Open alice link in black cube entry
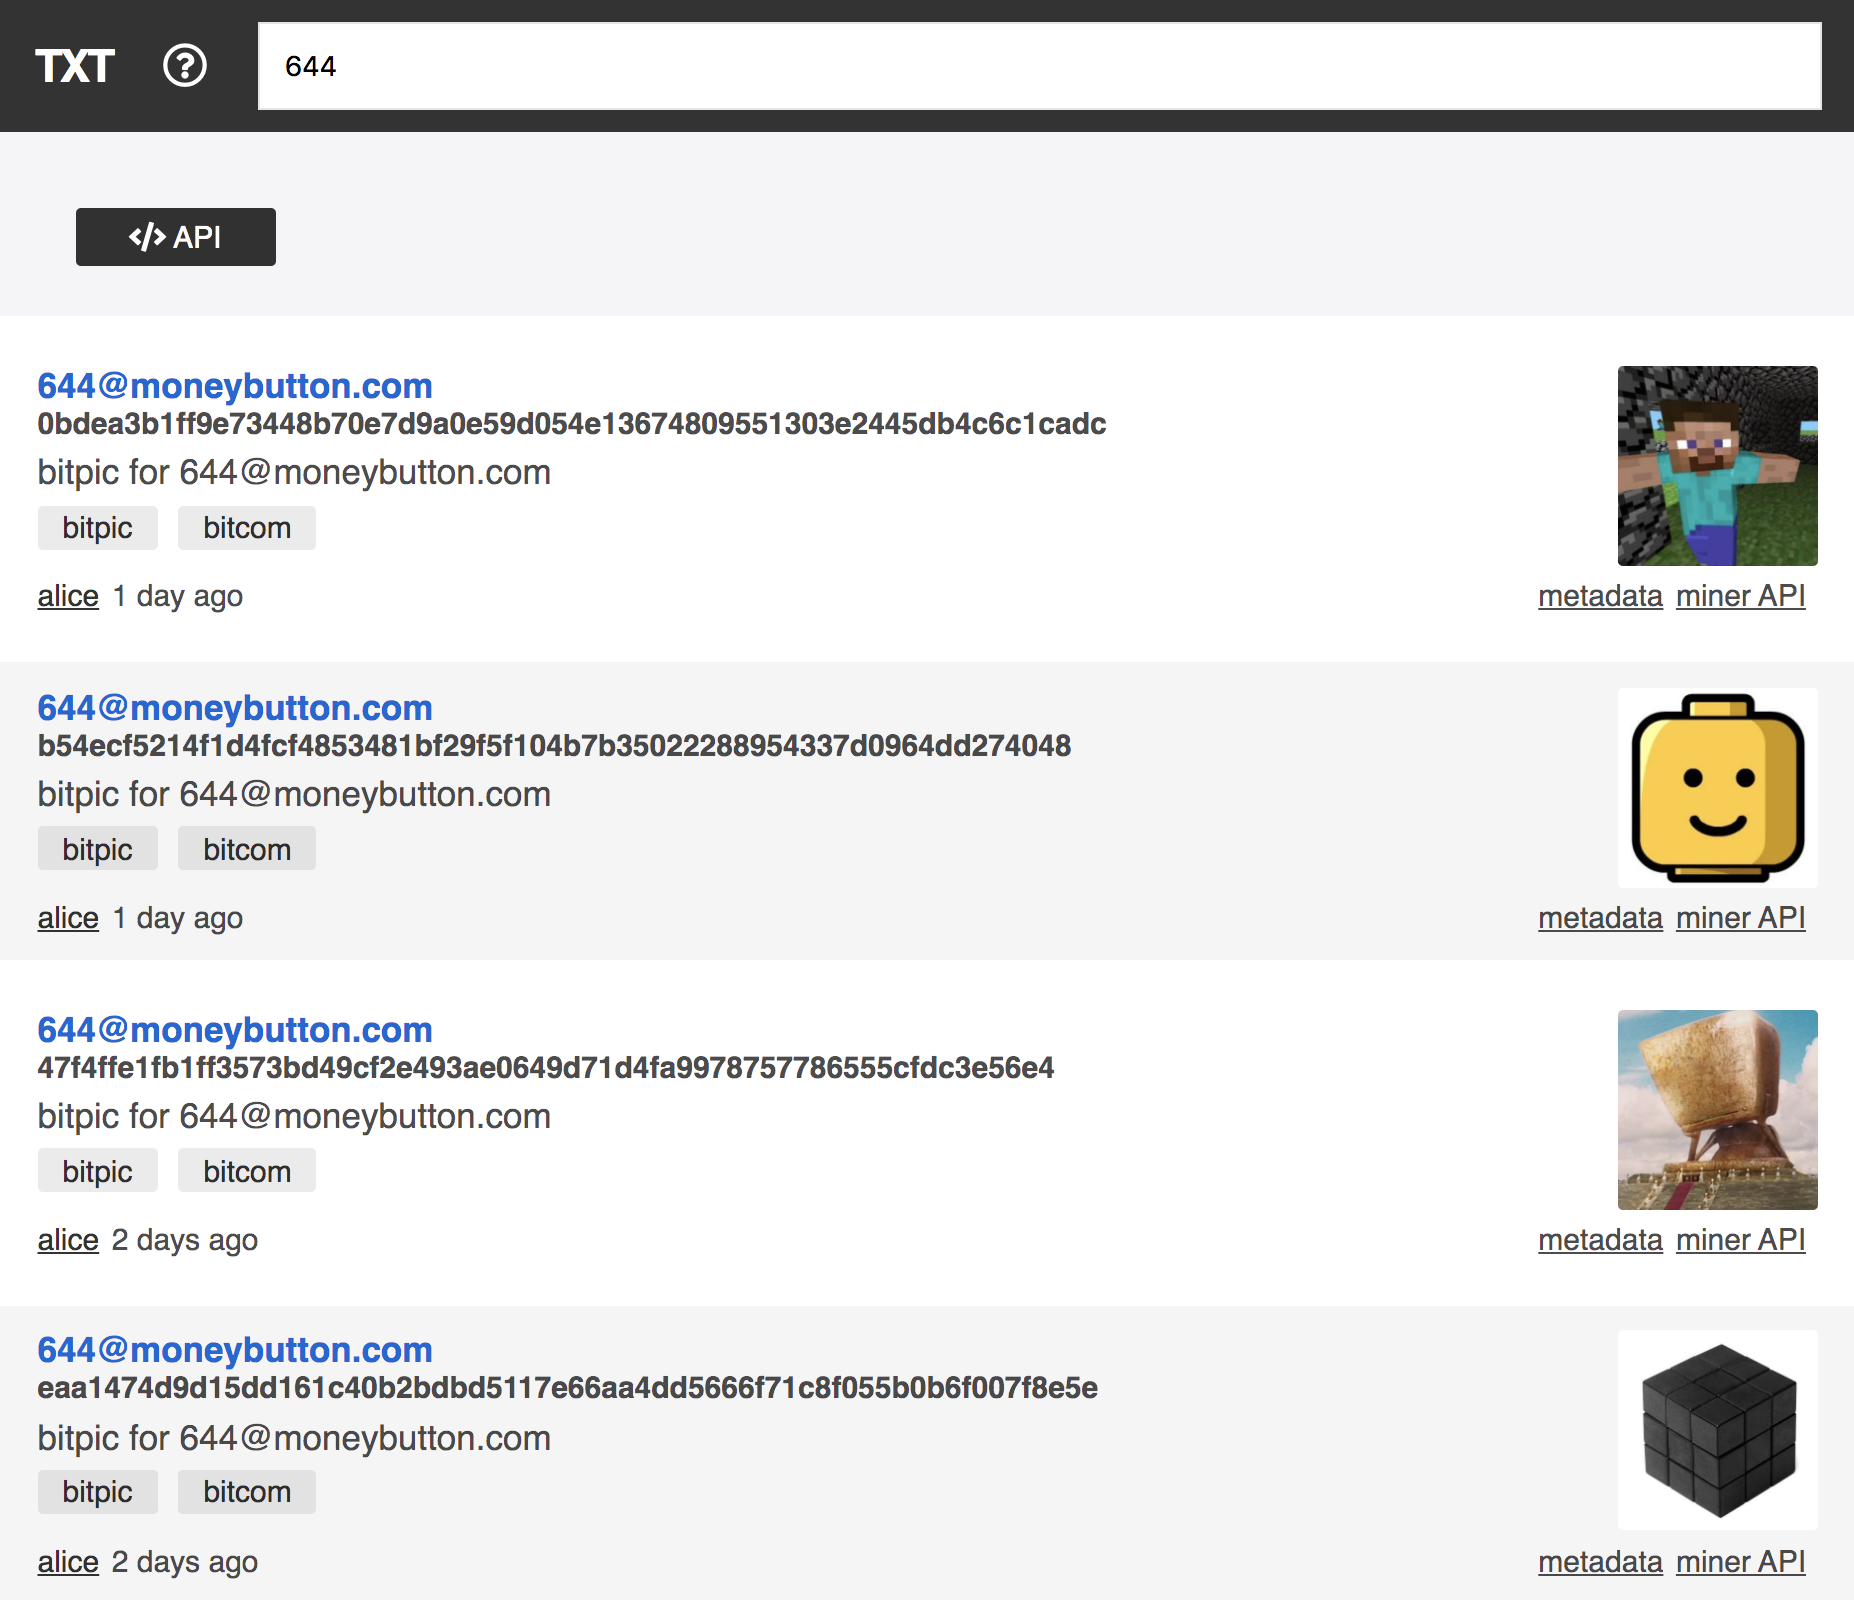The image size is (1854, 1600). click(68, 1562)
